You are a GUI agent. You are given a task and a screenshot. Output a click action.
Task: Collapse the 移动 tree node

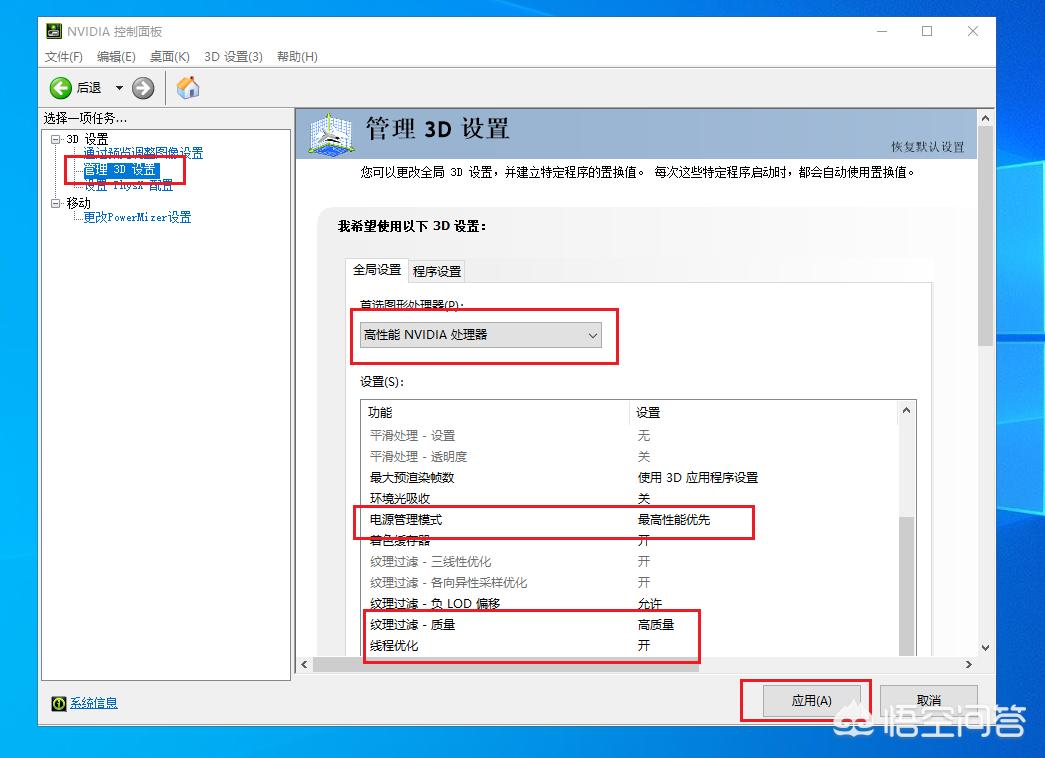(55, 203)
